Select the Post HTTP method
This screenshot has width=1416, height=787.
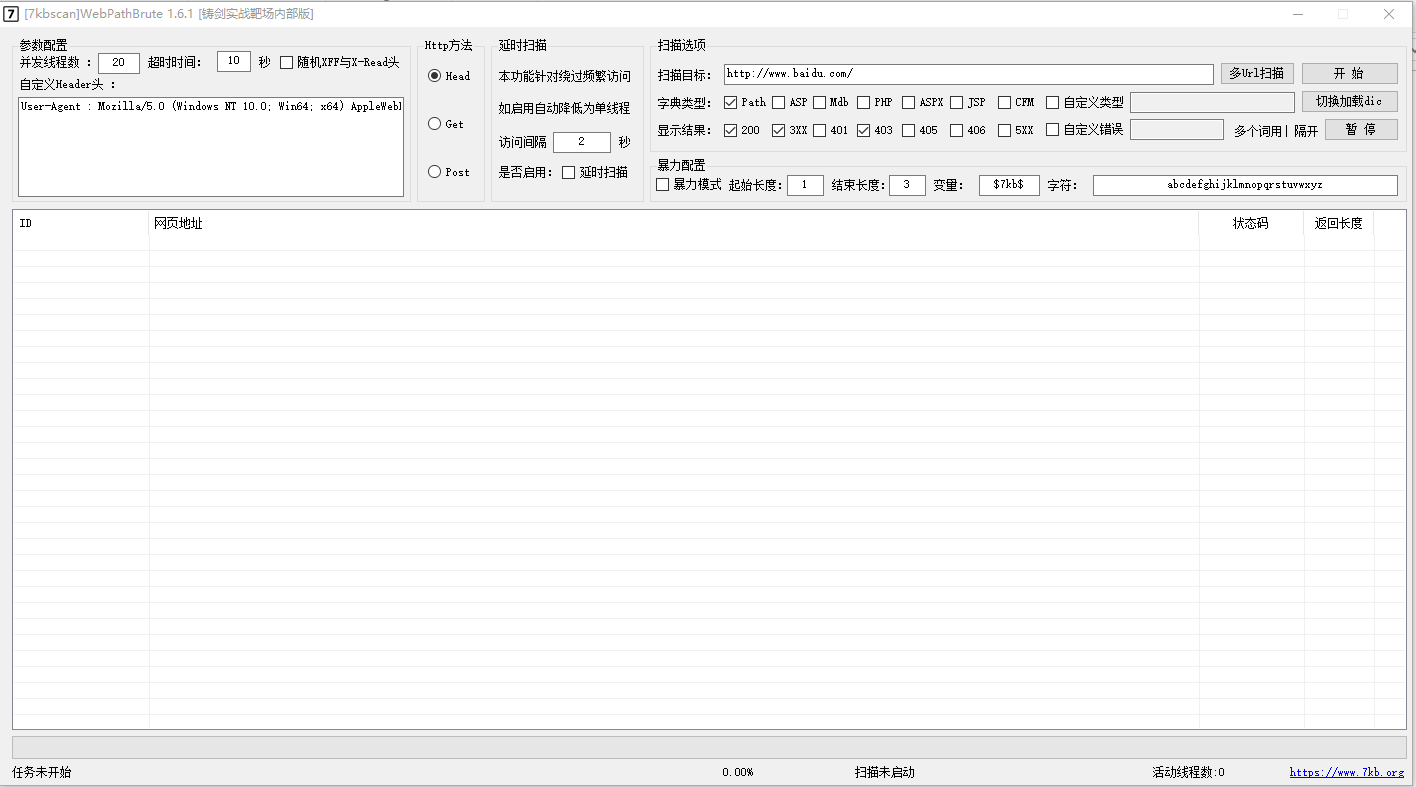[434, 172]
